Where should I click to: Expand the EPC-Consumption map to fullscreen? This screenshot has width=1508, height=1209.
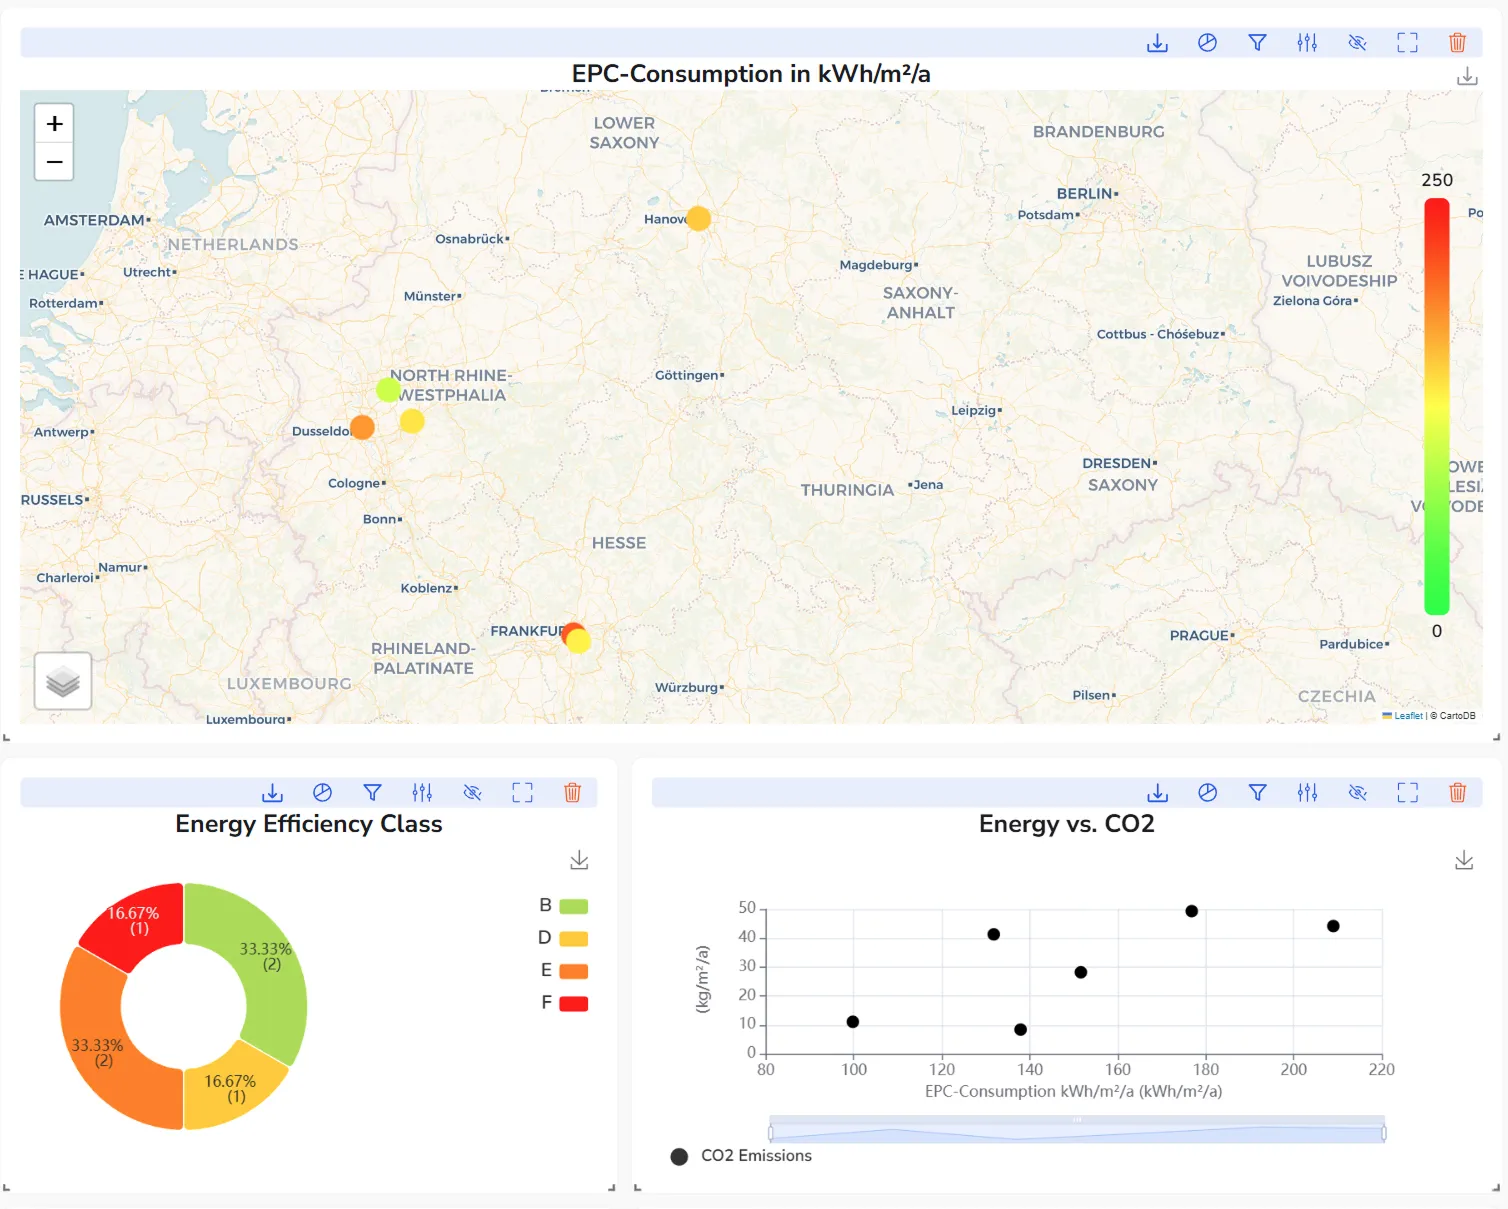pos(1407,42)
